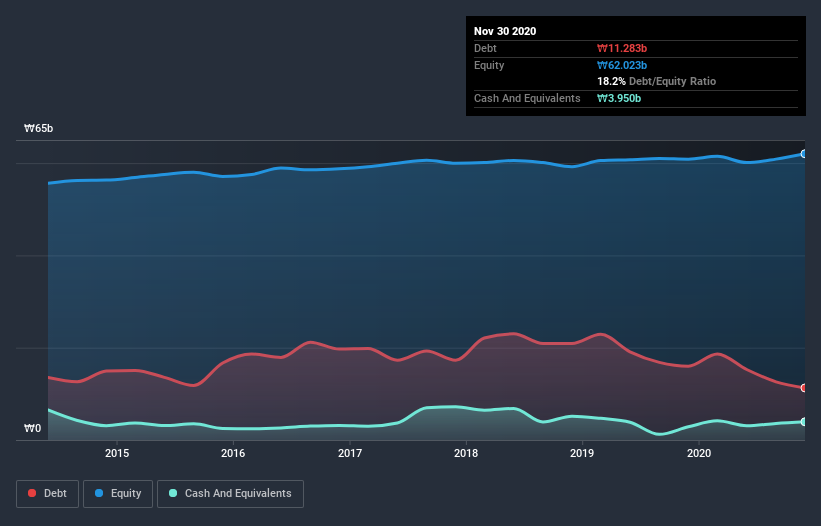Toggle the Debt legend button
Image resolution: width=821 pixels, height=526 pixels.
(x=47, y=494)
